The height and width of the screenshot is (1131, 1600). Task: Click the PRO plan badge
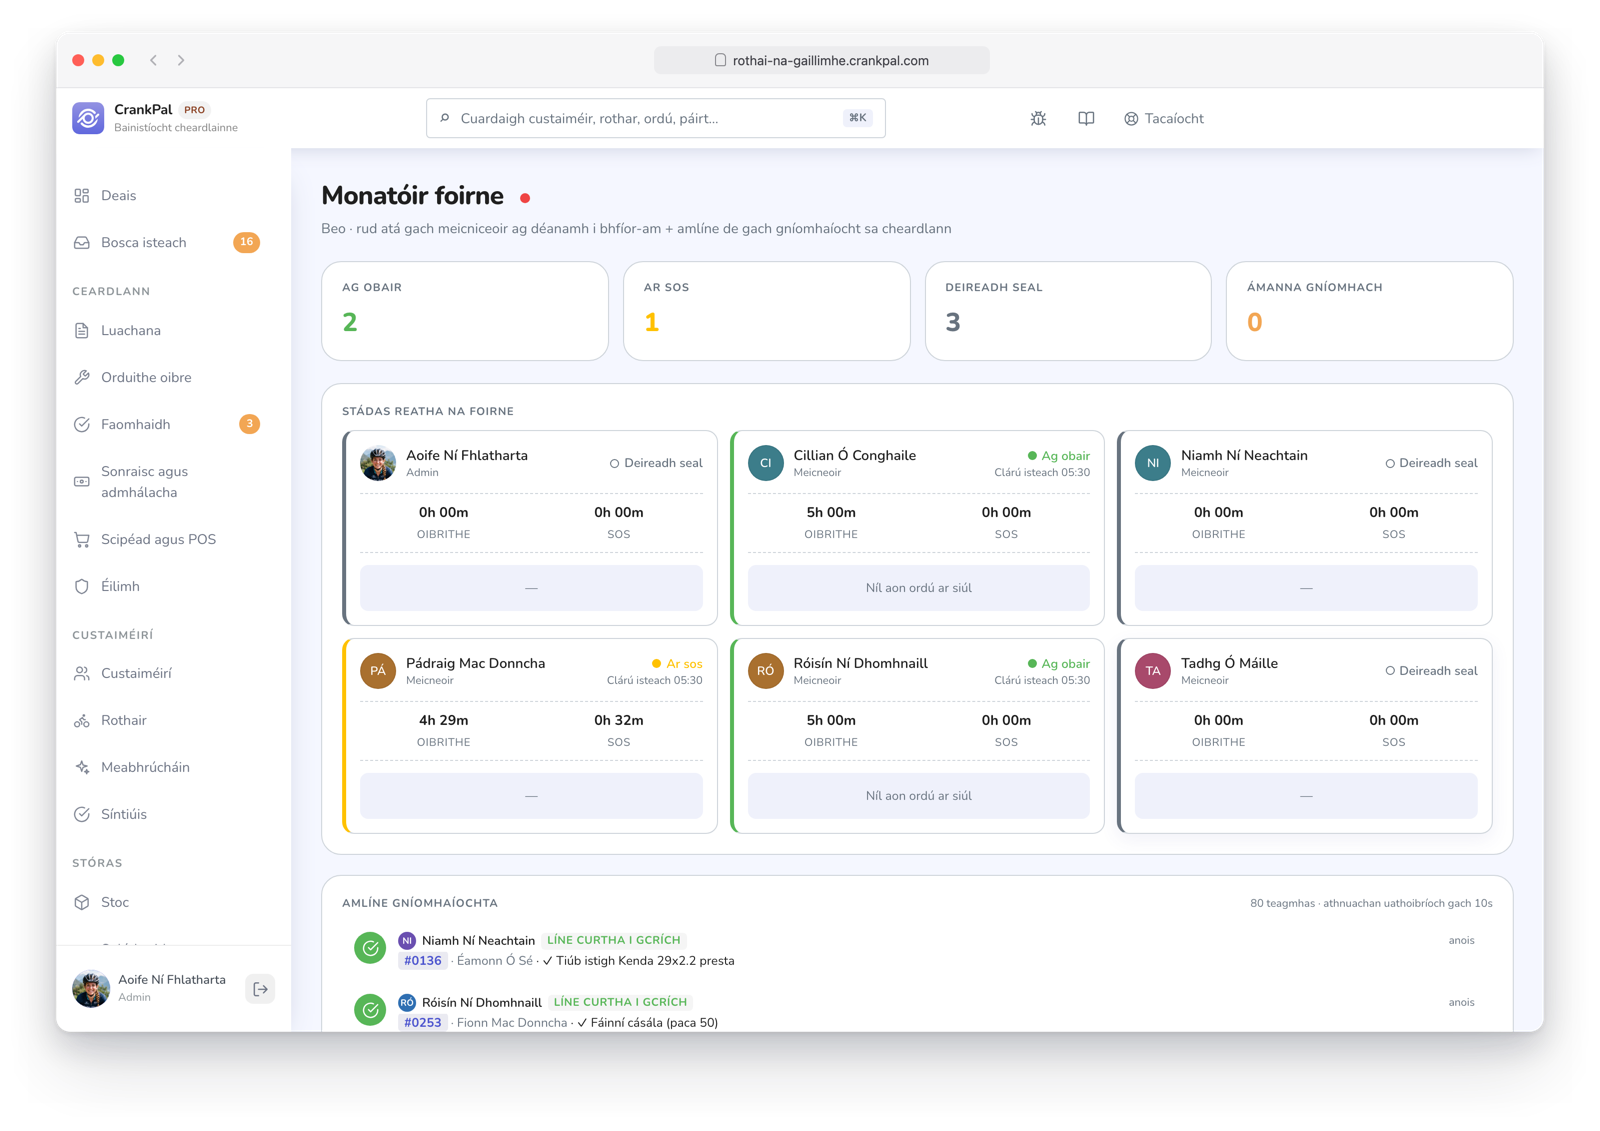coord(194,110)
